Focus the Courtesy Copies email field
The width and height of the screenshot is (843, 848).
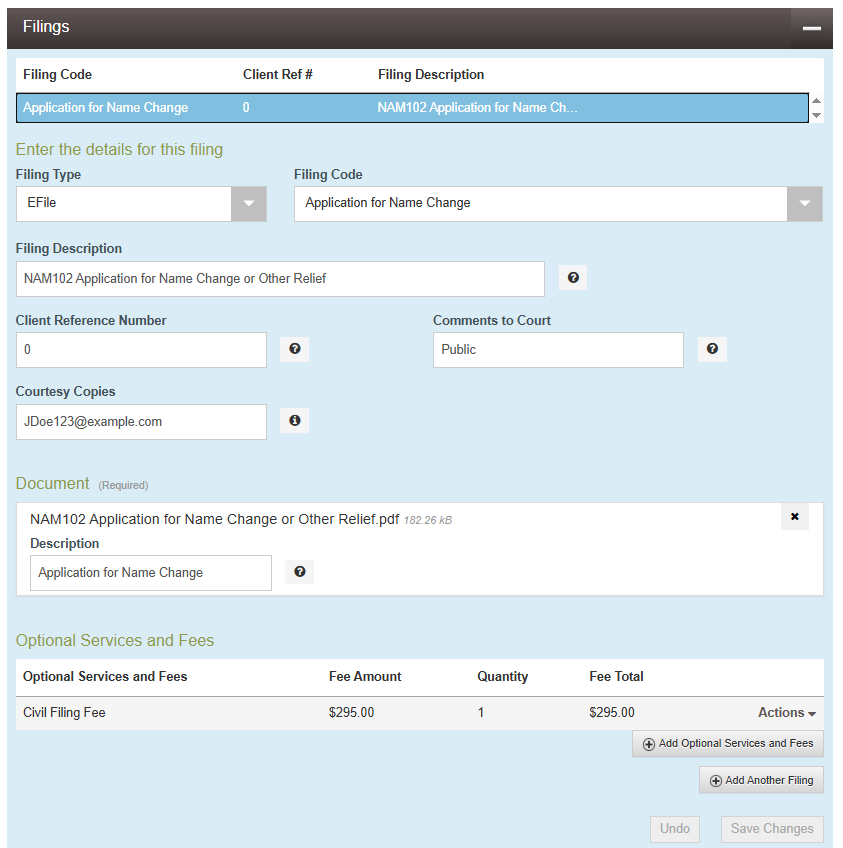coord(141,422)
